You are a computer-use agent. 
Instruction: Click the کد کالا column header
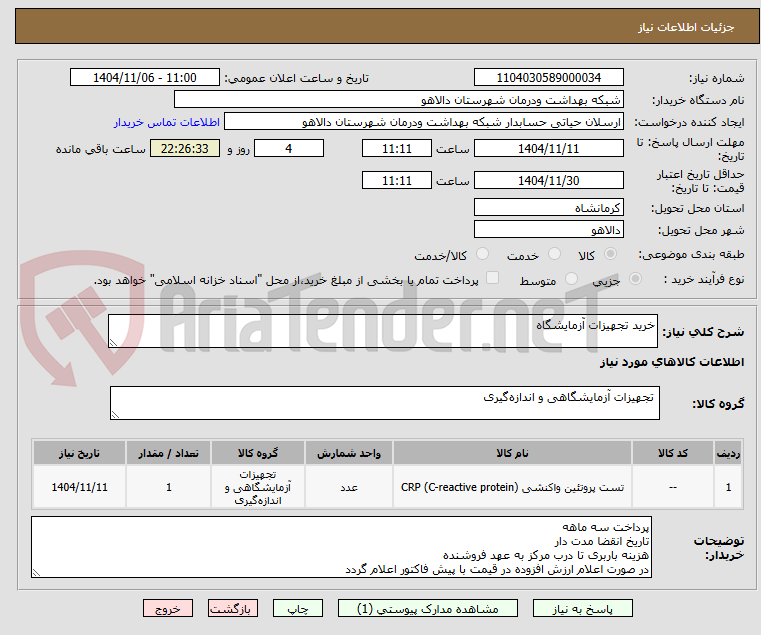pyautogui.click(x=673, y=453)
